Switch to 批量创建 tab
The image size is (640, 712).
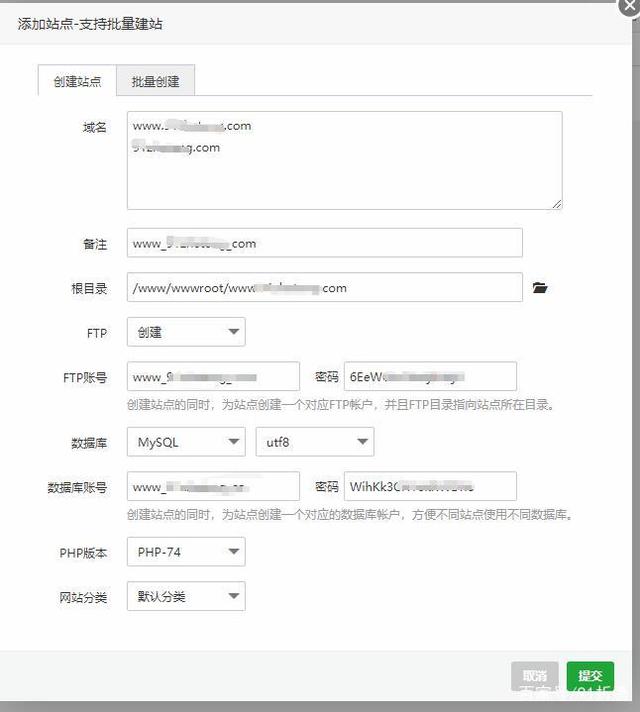click(x=155, y=81)
